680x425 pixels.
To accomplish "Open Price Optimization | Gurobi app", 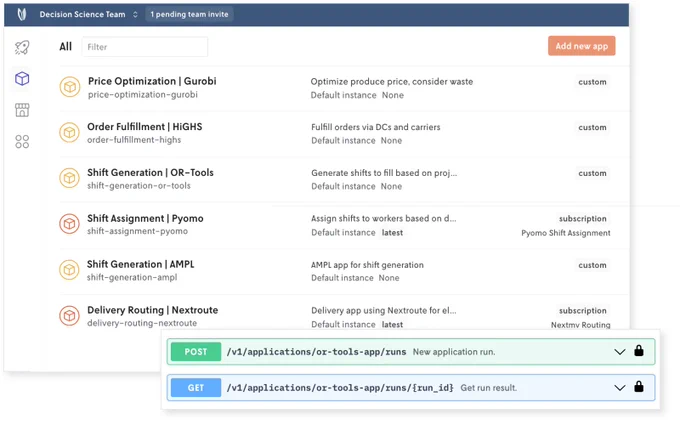I will (152, 81).
